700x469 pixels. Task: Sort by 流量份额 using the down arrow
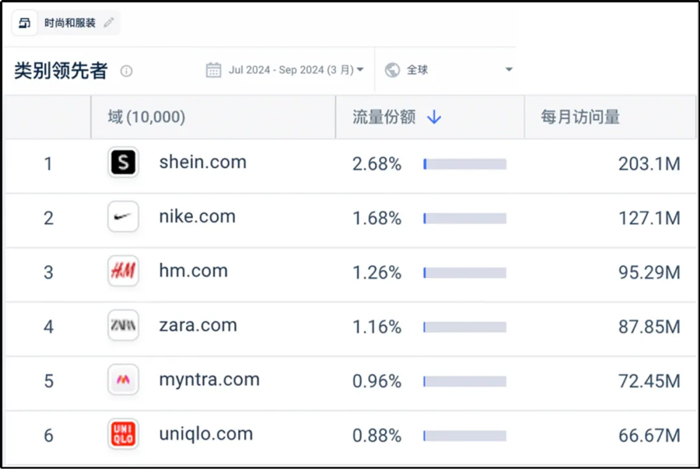[x=434, y=117]
